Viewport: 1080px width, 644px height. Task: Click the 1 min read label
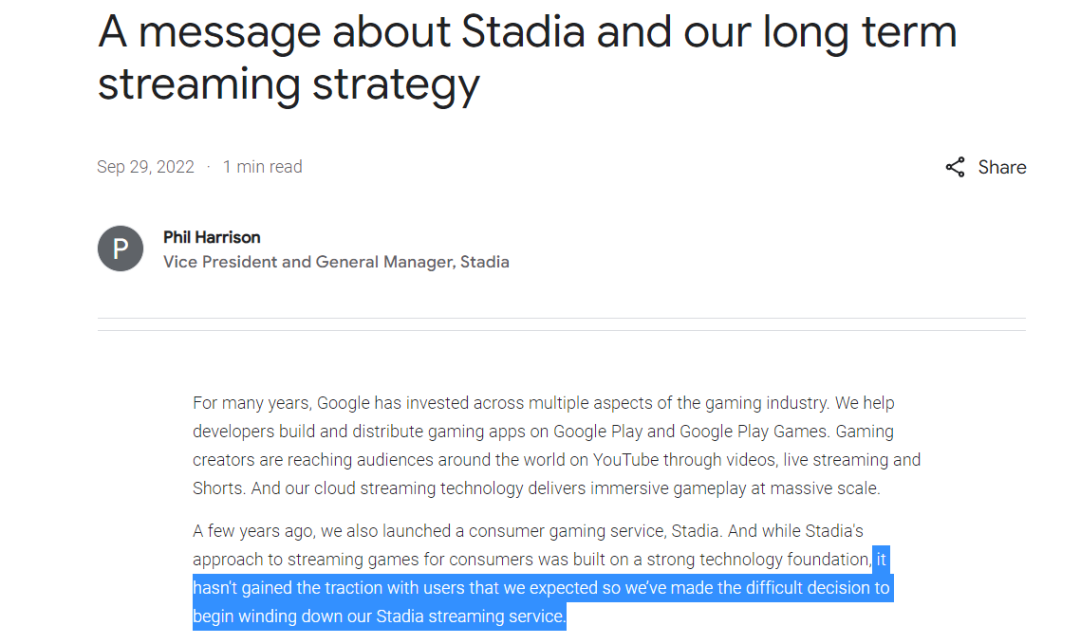(262, 167)
